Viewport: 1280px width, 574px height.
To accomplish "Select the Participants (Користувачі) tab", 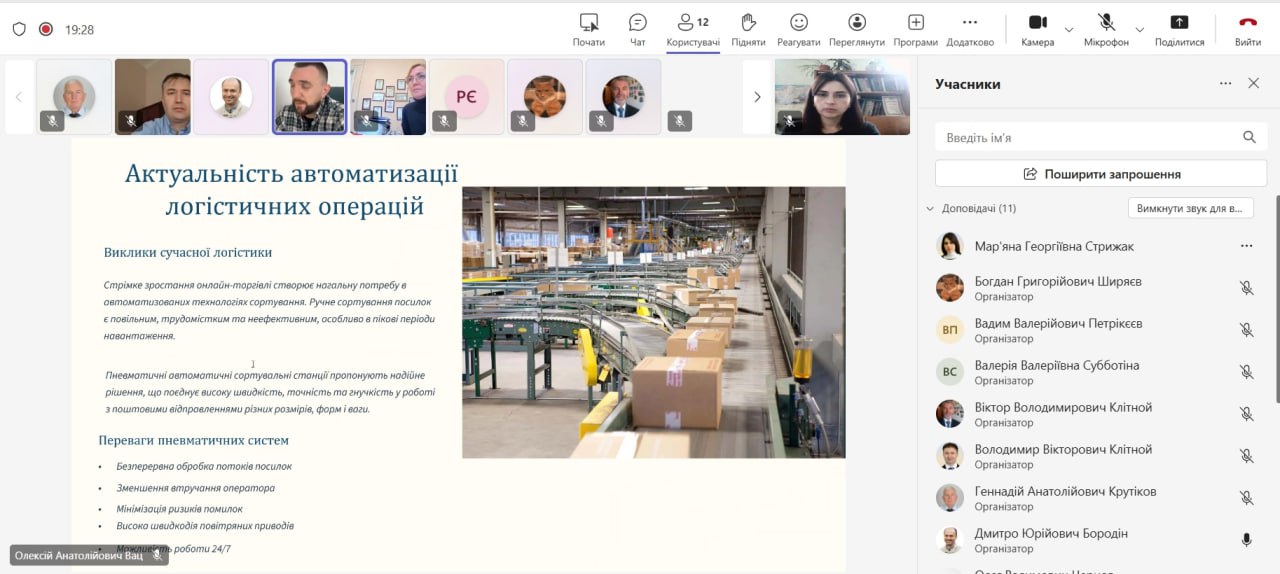I will point(693,29).
